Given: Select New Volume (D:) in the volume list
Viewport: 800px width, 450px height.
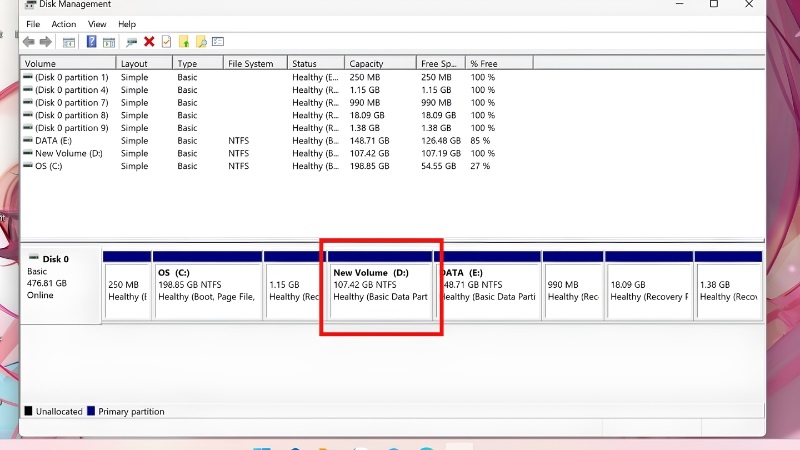Looking at the screenshot, I should pos(69,154).
